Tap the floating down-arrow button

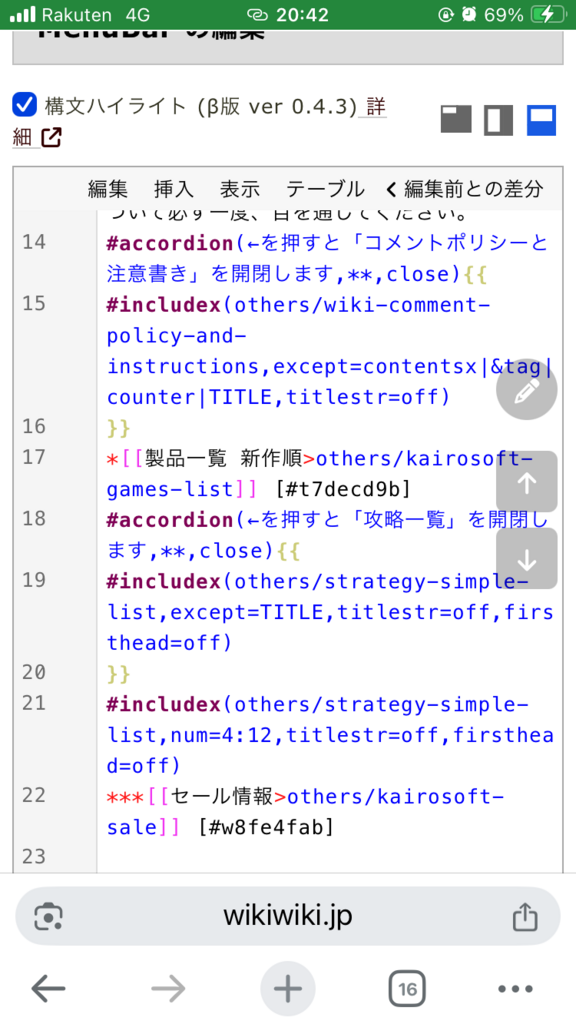click(526, 559)
